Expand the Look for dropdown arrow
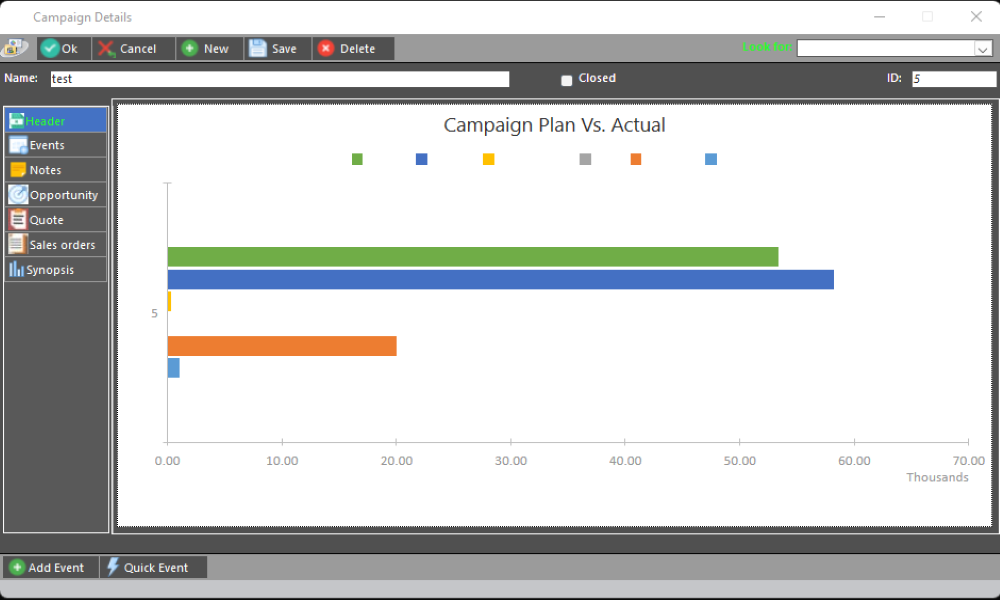1000x600 pixels. tap(982, 48)
